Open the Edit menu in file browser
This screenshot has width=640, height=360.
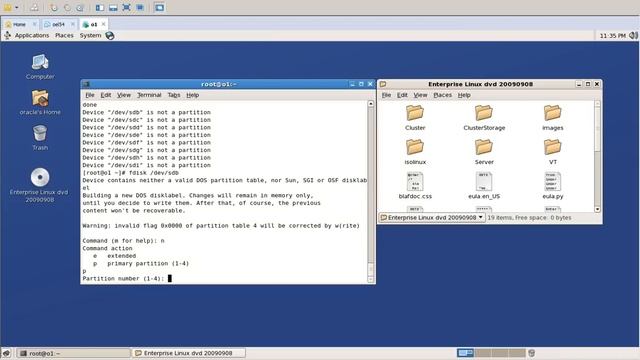tap(402, 95)
